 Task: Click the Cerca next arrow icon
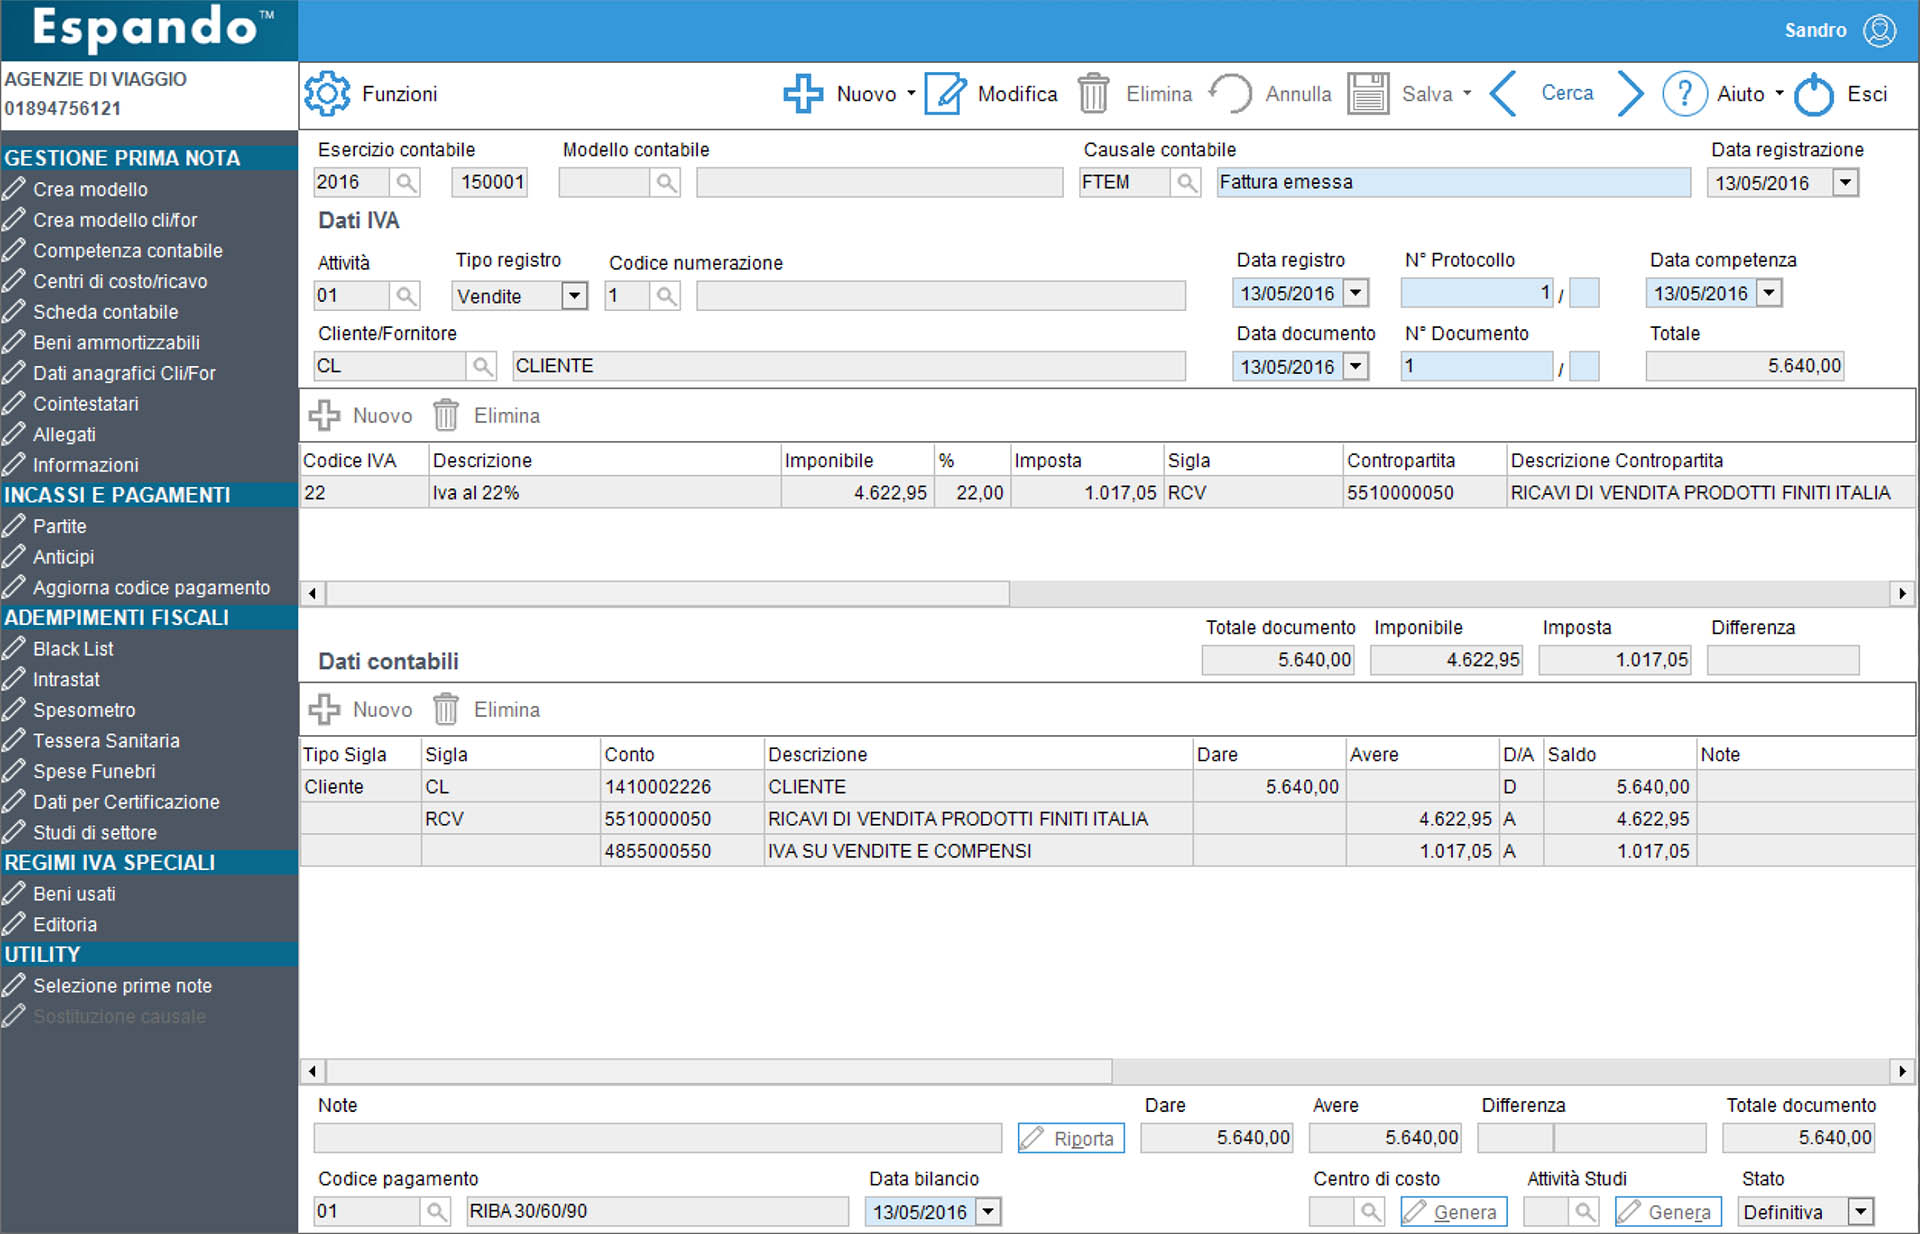pyautogui.click(x=1630, y=94)
